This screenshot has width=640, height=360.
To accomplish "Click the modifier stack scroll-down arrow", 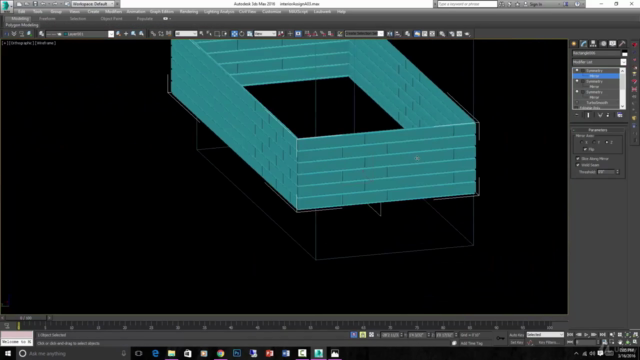I will (x=622, y=107).
